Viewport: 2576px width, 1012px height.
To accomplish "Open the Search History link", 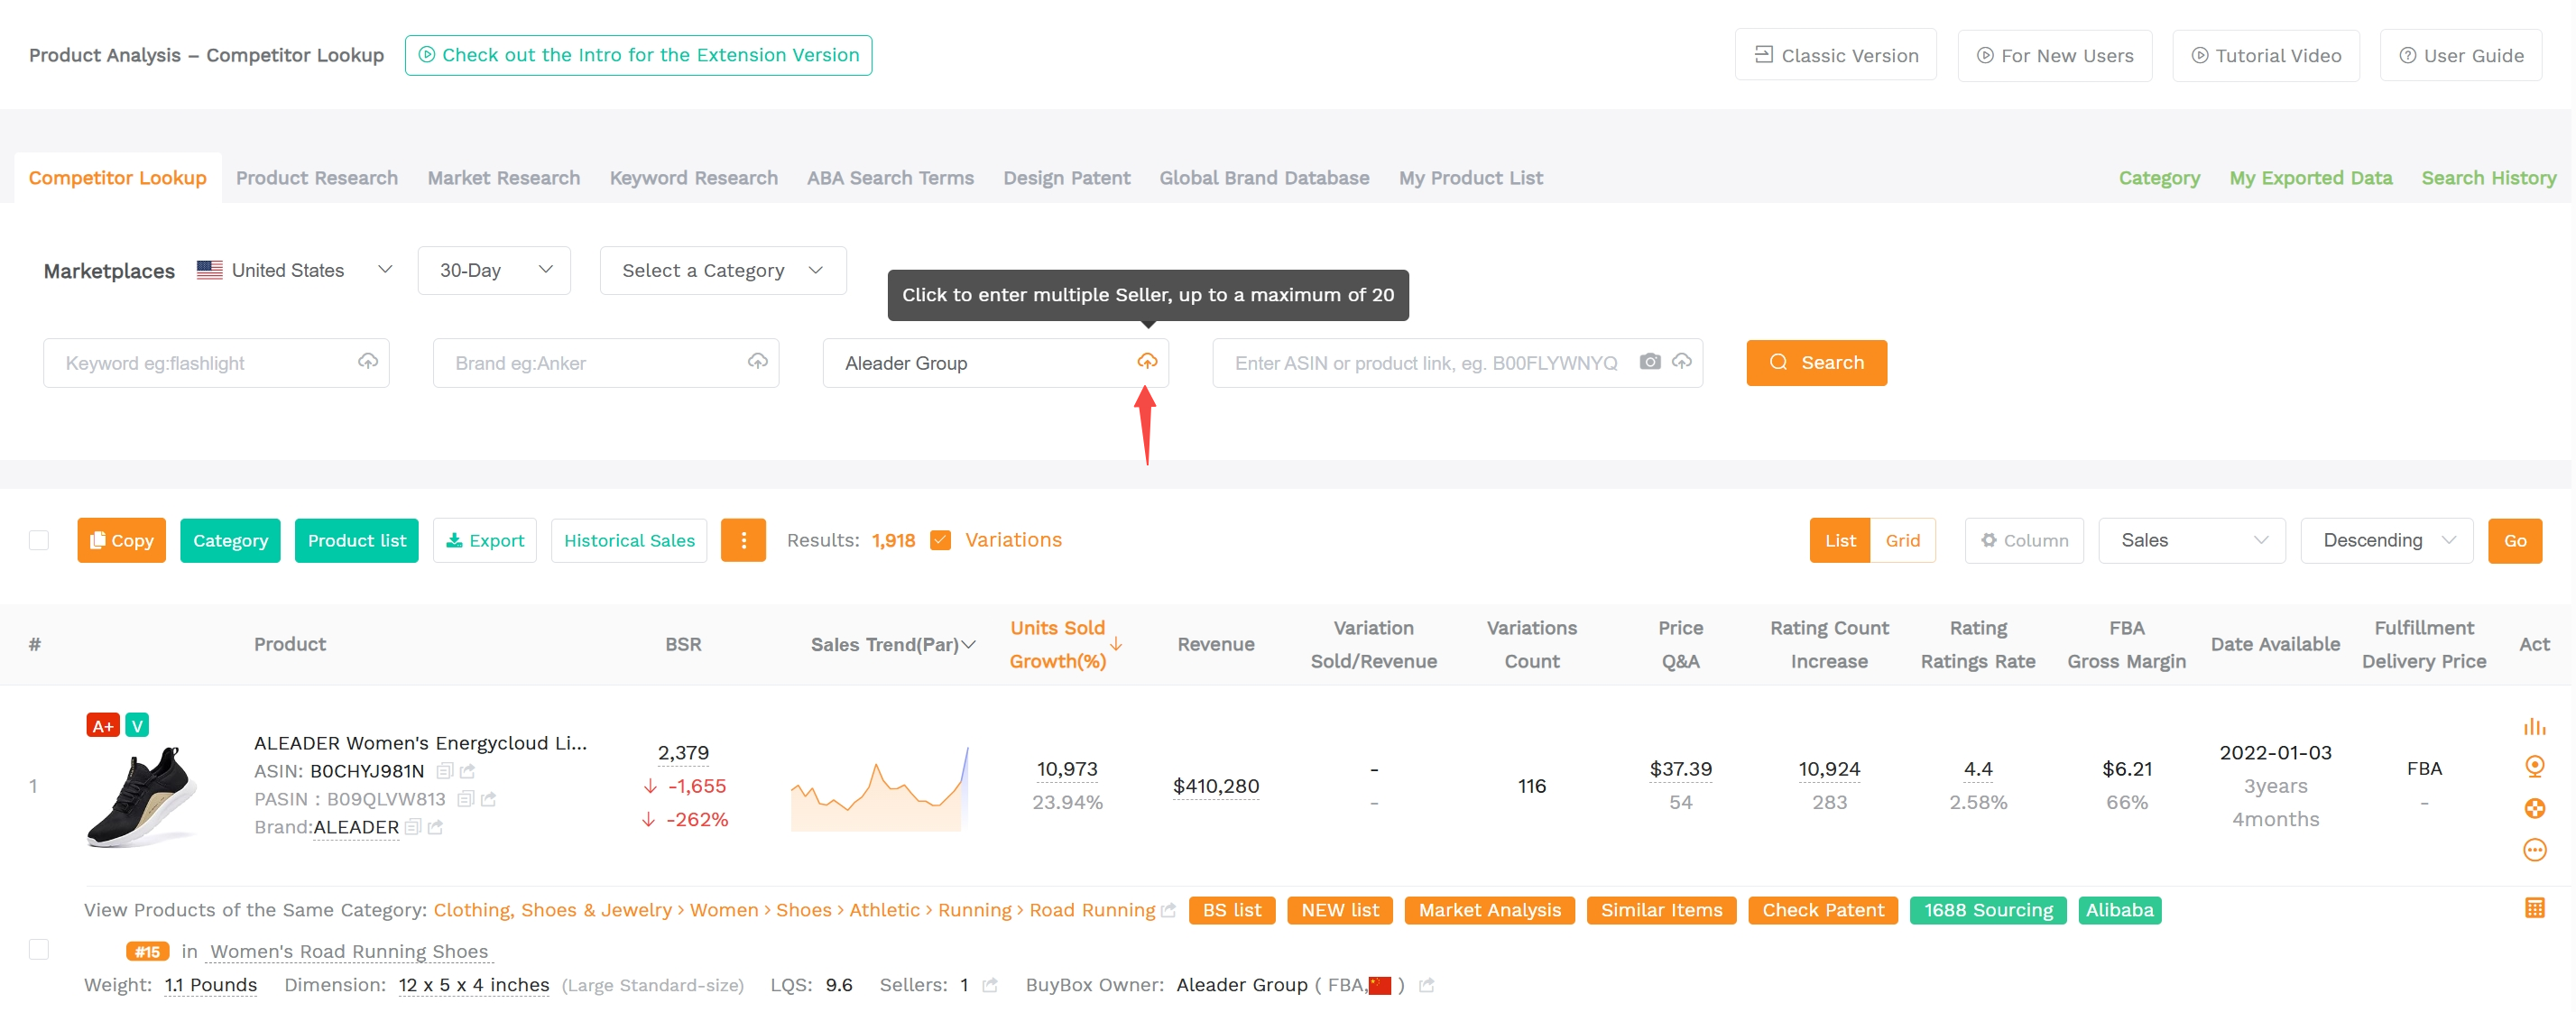I will (x=2488, y=178).
